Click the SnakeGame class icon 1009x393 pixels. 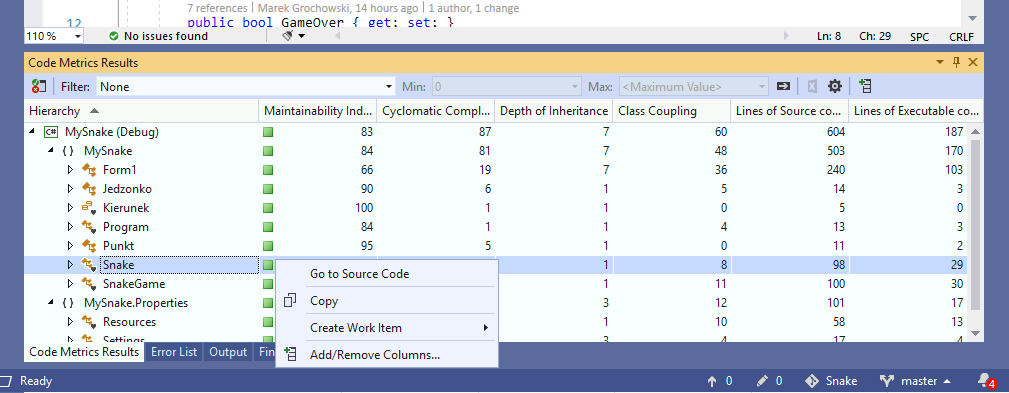pyautogui.click(x=89, y=284)
